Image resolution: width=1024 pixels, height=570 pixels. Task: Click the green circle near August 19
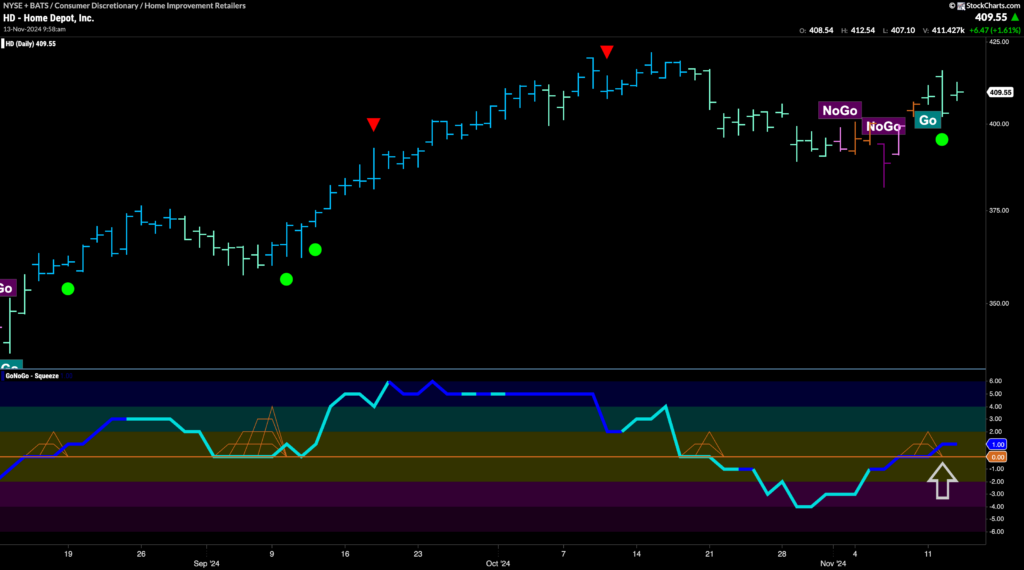[68, 289]
